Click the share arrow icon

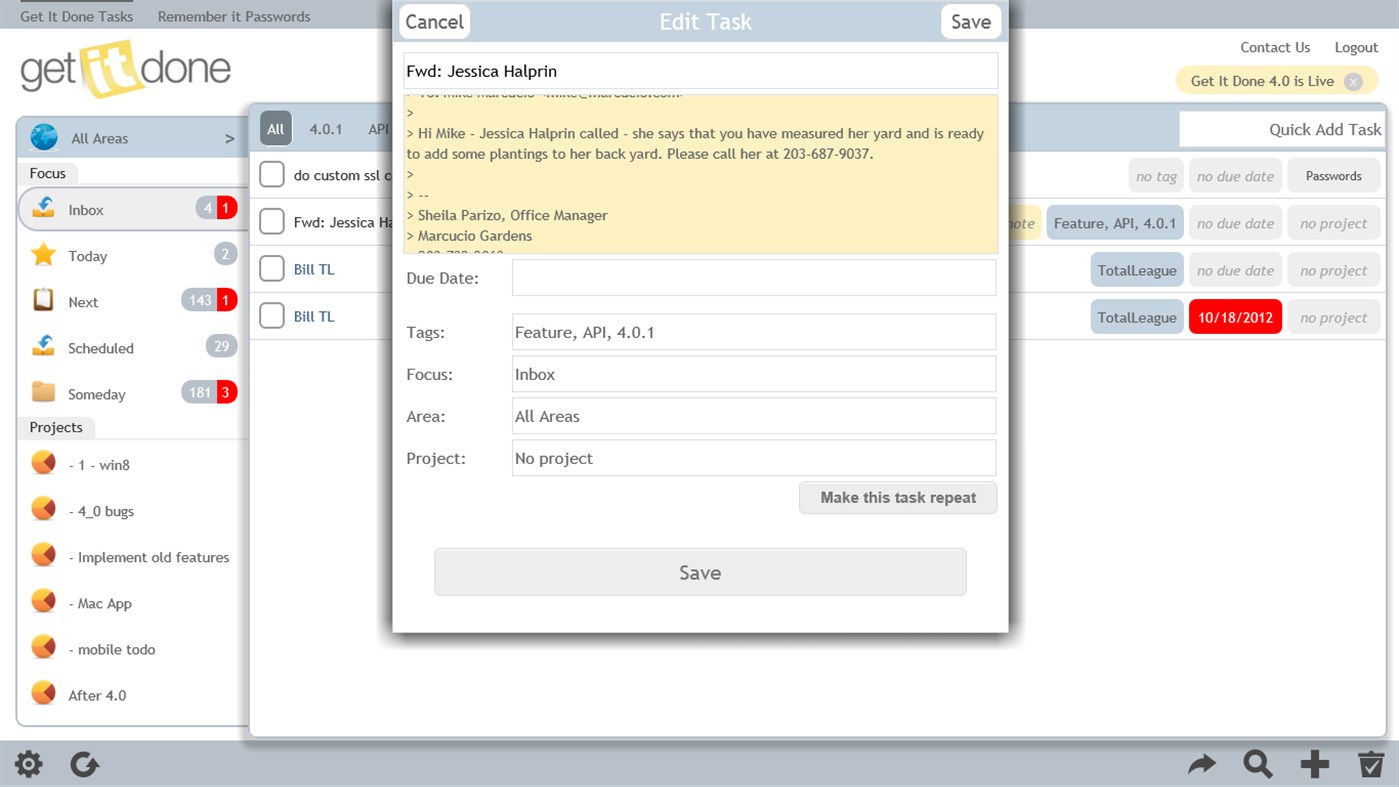point(1202,764)
